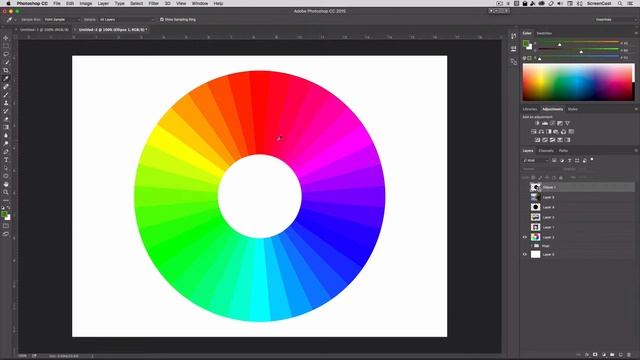Switch to the Libraries tab
Image resolution: width=640 pixels, height=360 pixels.
point(530,109)
